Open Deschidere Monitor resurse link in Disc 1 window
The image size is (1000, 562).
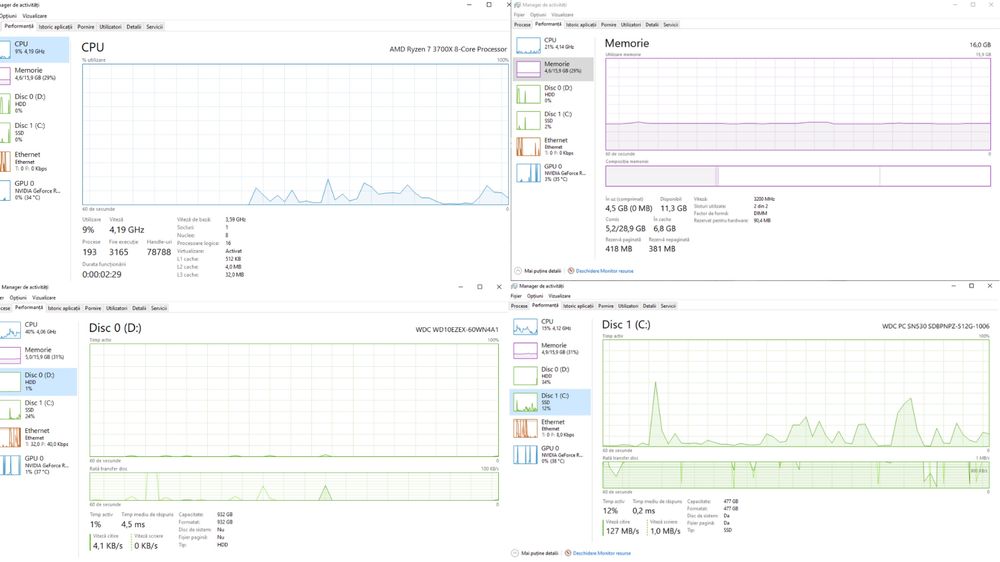tap(598, 553)
